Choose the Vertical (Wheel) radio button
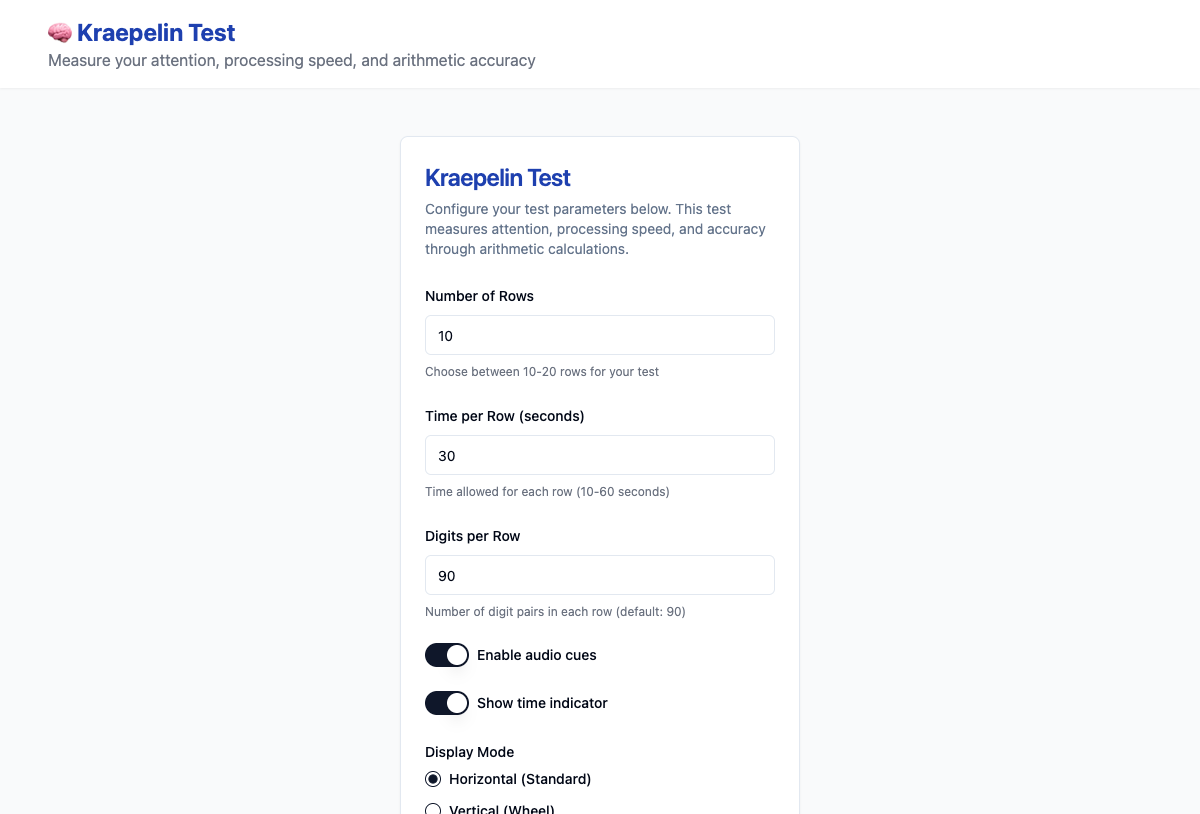The height and width of the screenshot is (814, 1200). 433,808
